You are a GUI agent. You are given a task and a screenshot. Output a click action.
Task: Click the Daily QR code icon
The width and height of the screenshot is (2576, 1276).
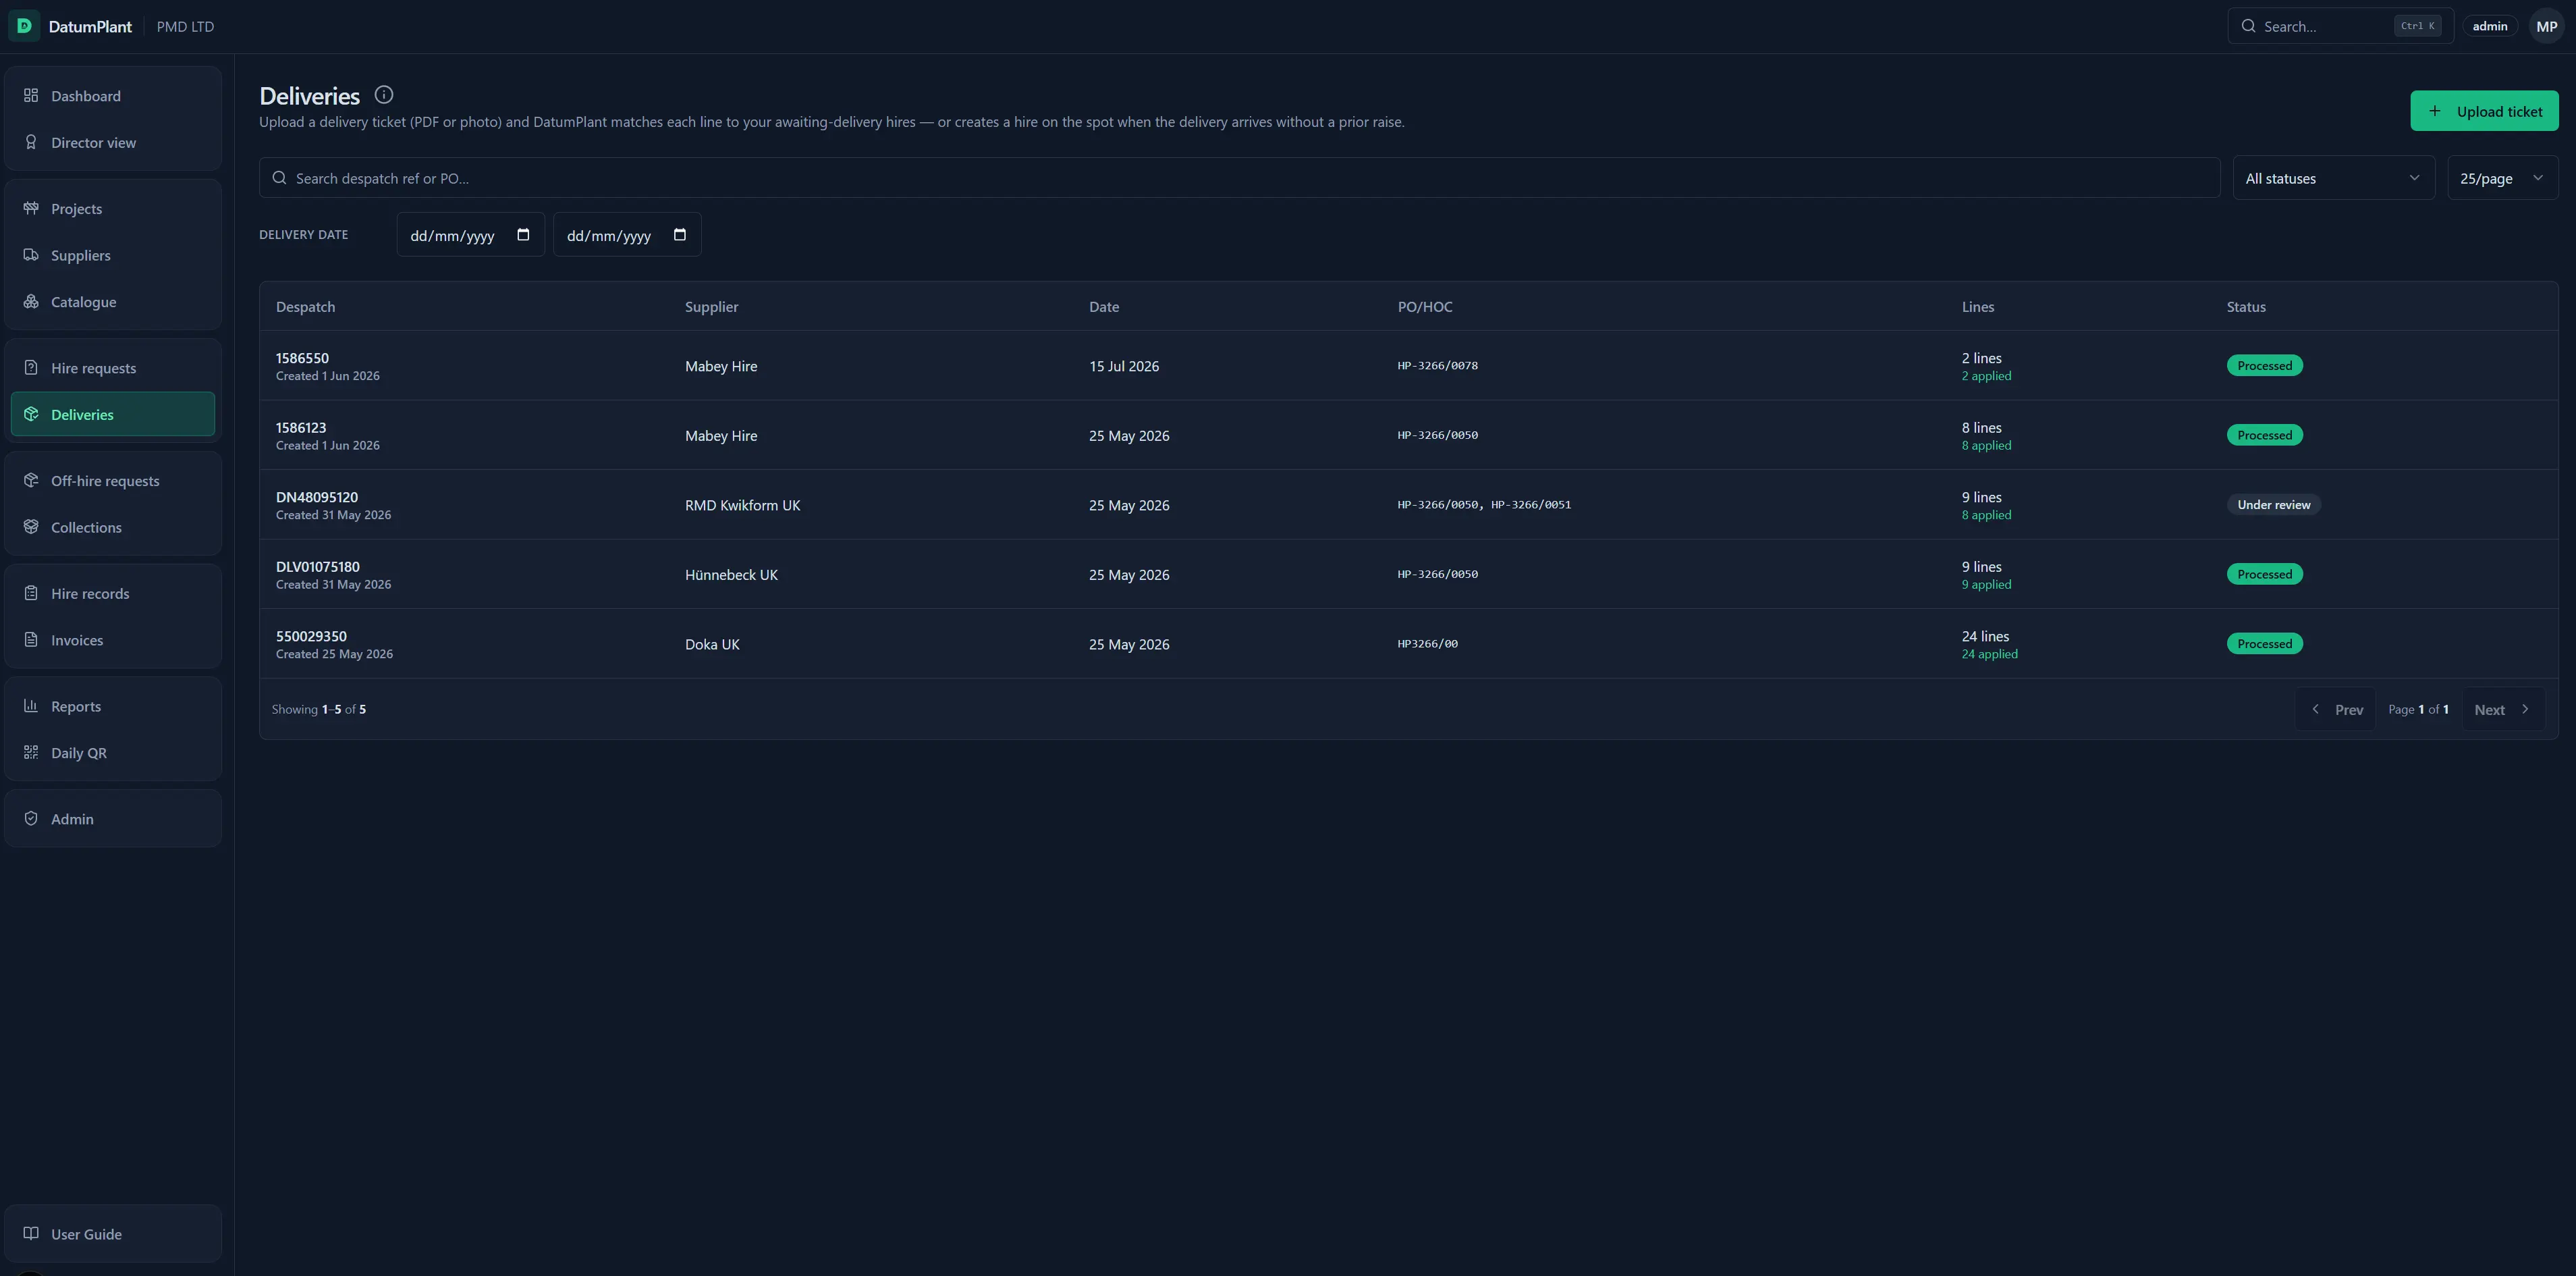31,752
